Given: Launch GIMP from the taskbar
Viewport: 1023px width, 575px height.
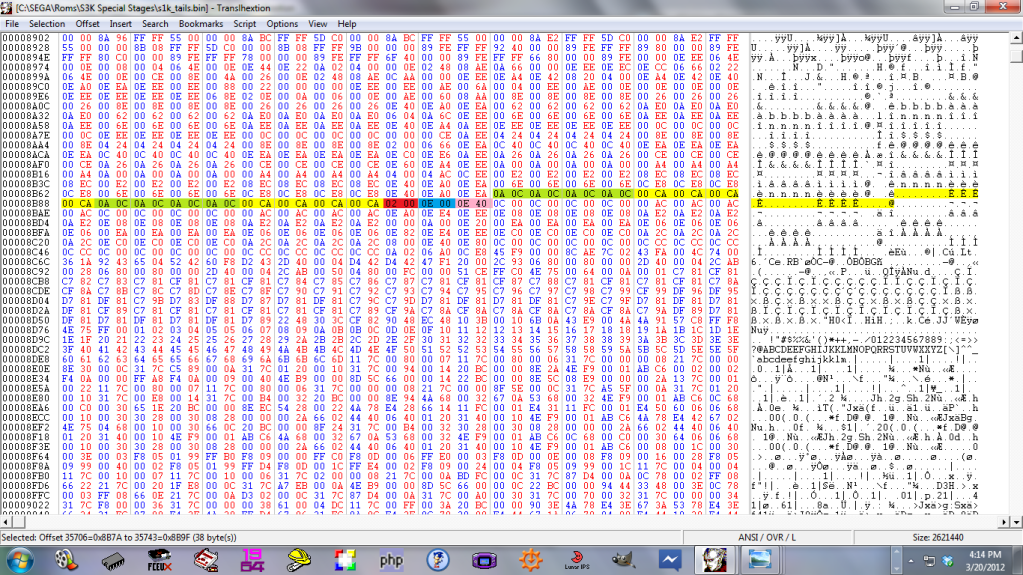Looking at the screenshot, I should [x=623, y=561].
